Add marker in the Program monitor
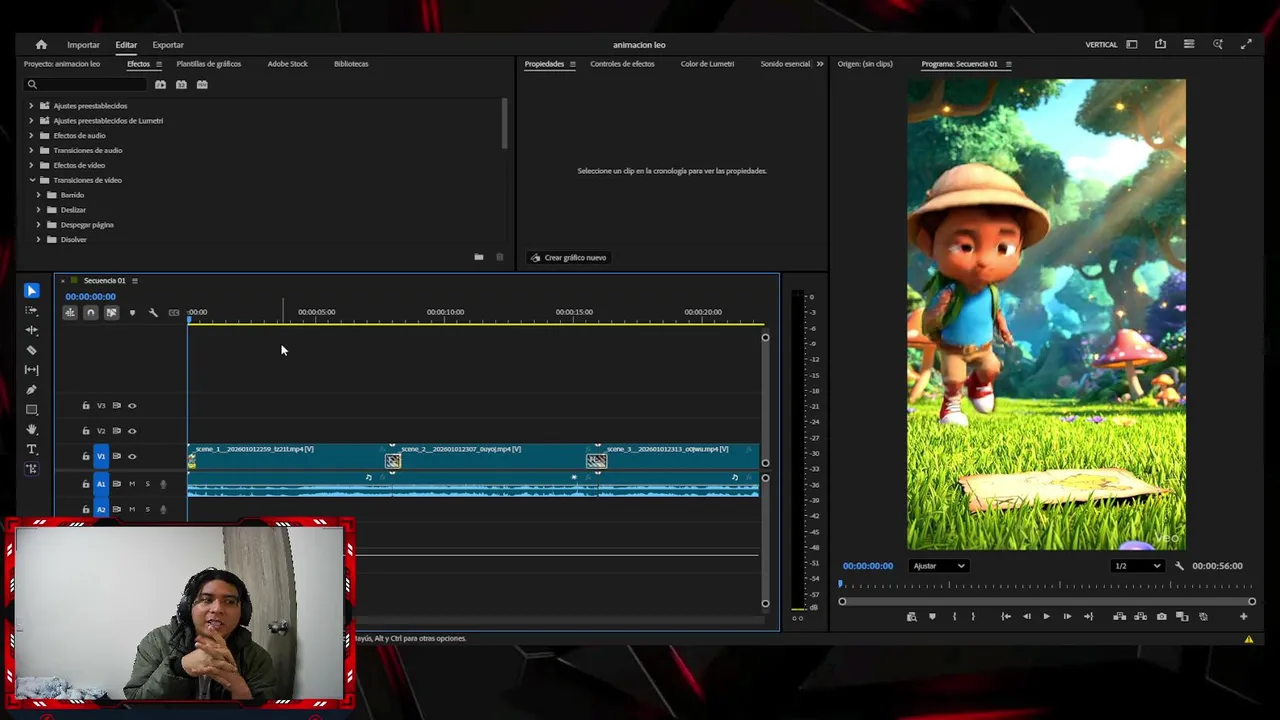Viewport: 1280px width, 720px height. (x=932, y=617)
